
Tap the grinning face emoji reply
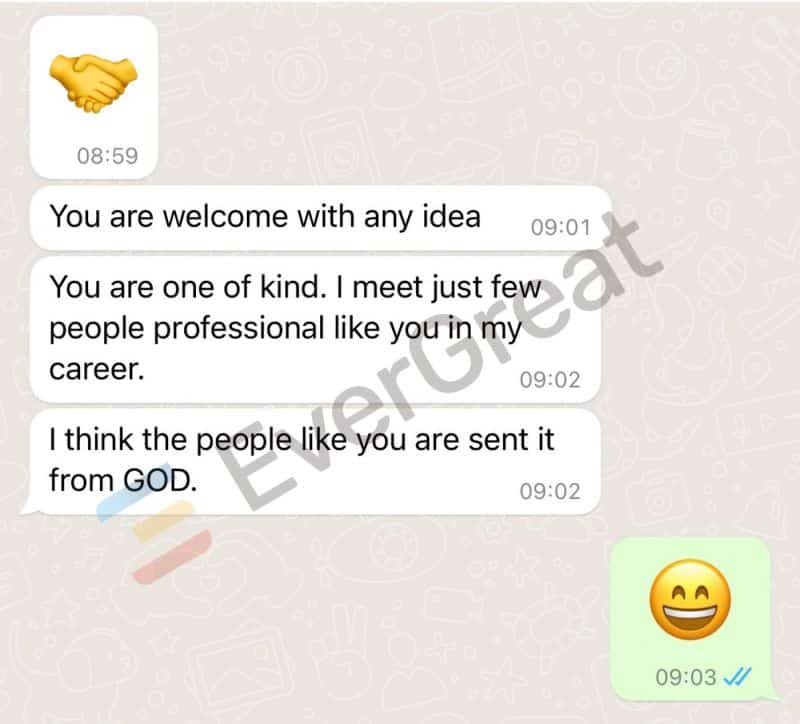[x=690, y=600]
